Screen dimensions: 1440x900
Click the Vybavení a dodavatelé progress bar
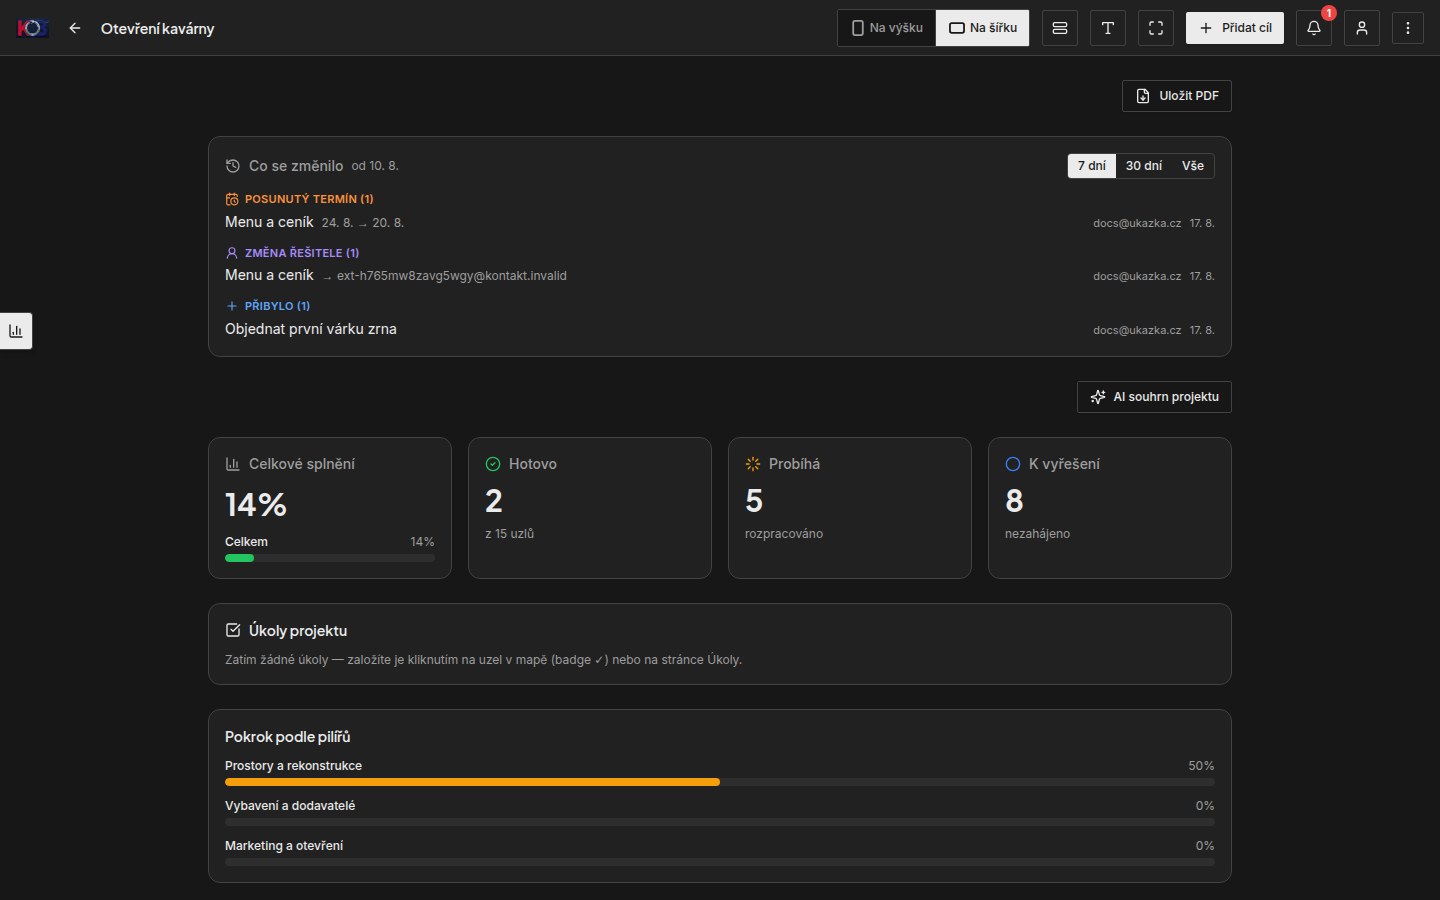[720, 822]
